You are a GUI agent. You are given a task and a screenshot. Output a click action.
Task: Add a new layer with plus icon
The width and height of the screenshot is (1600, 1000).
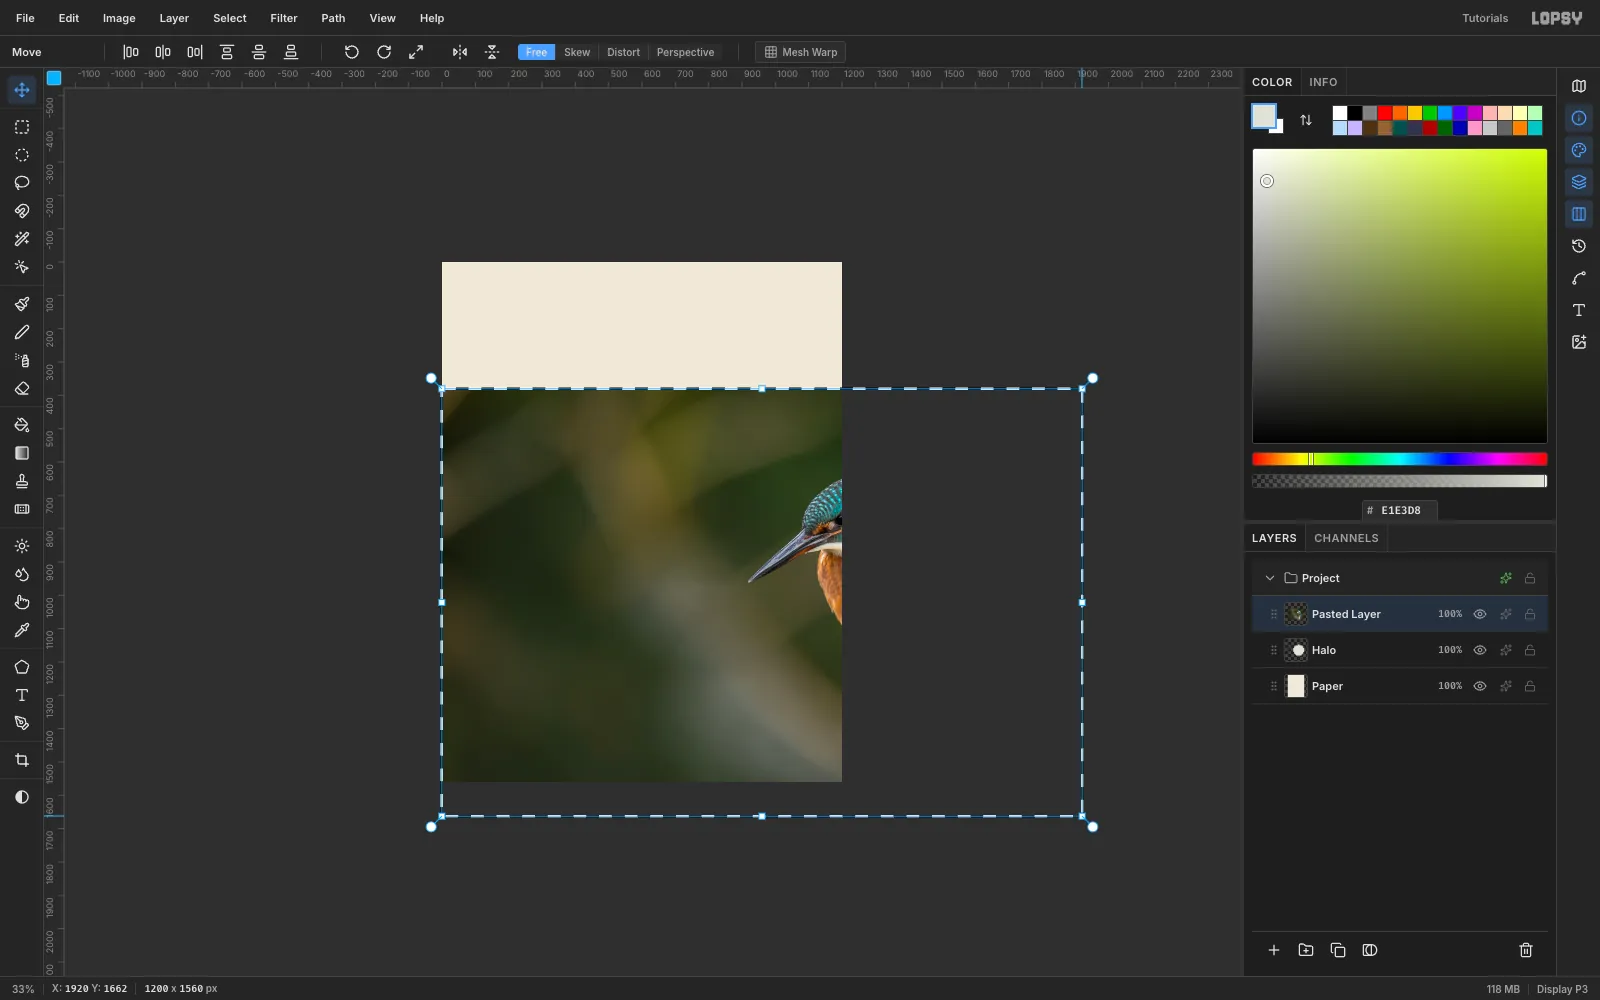1274,950
